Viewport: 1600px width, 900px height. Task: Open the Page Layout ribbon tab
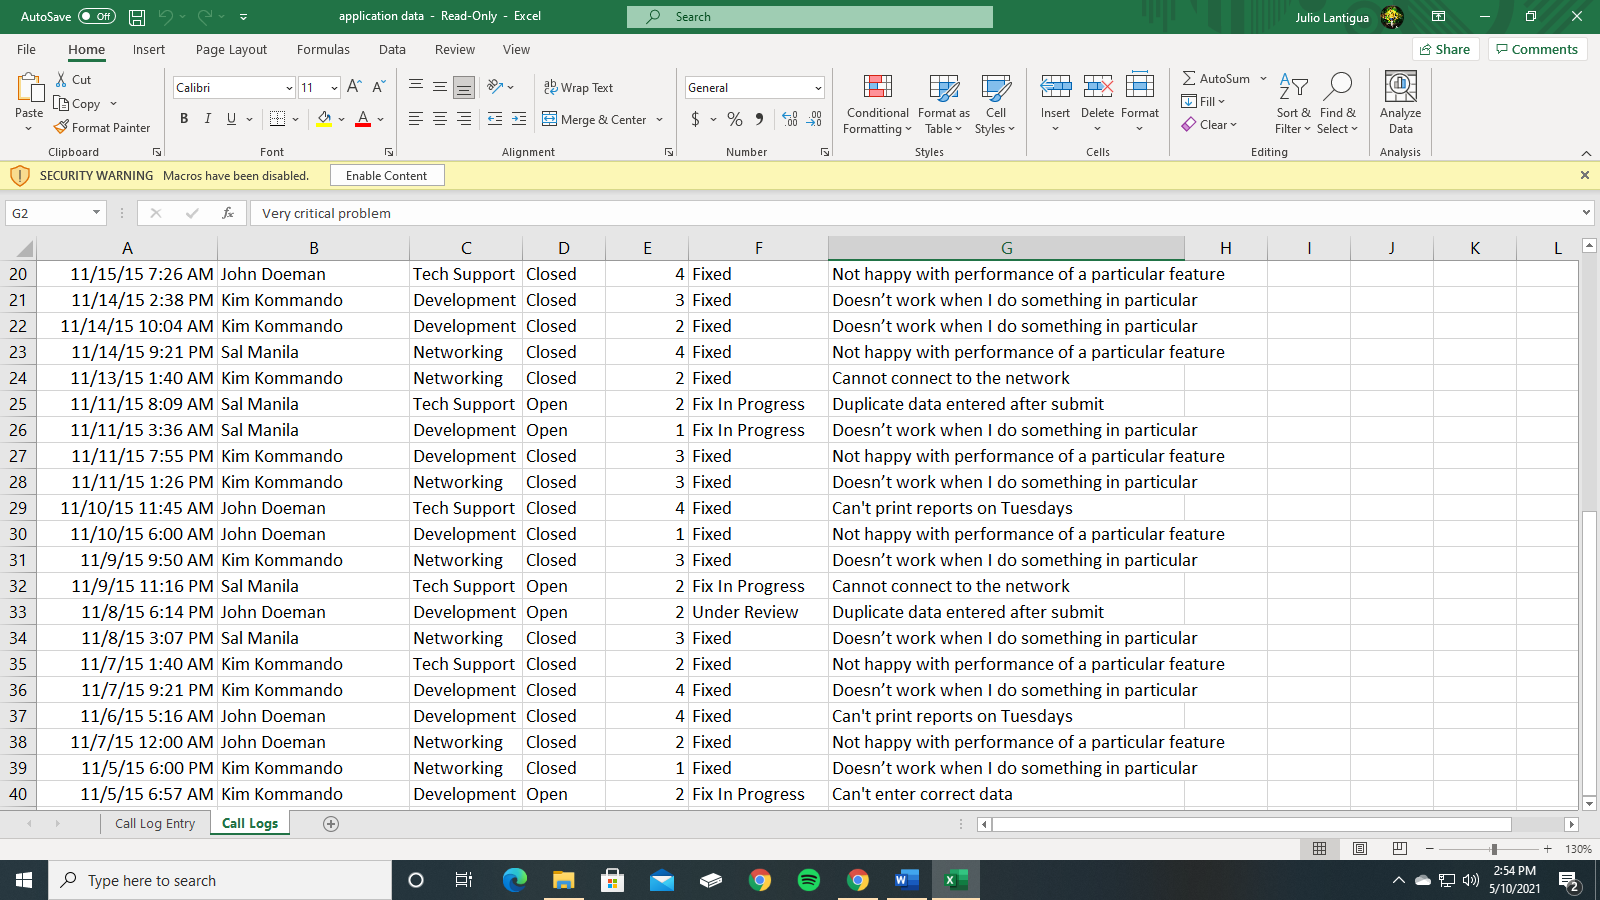coord(231,49)
